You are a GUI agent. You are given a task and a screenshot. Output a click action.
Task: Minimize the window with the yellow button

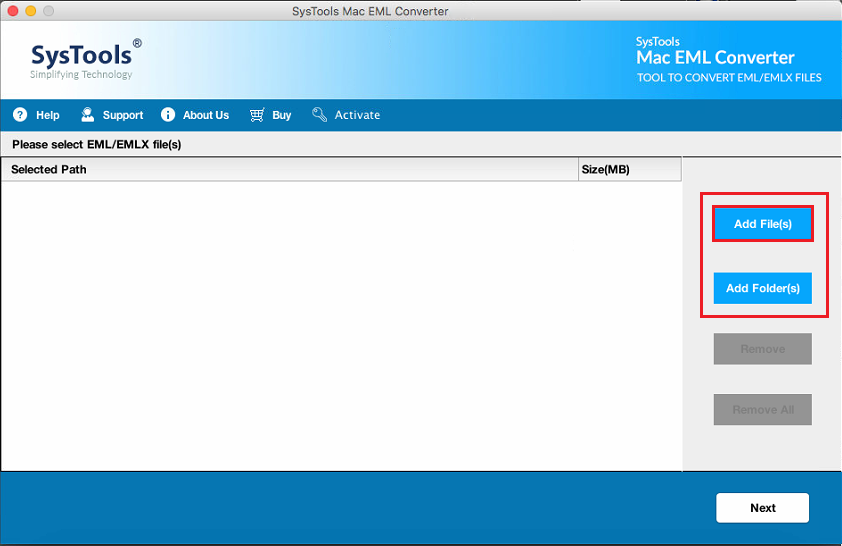click(31, 10)
